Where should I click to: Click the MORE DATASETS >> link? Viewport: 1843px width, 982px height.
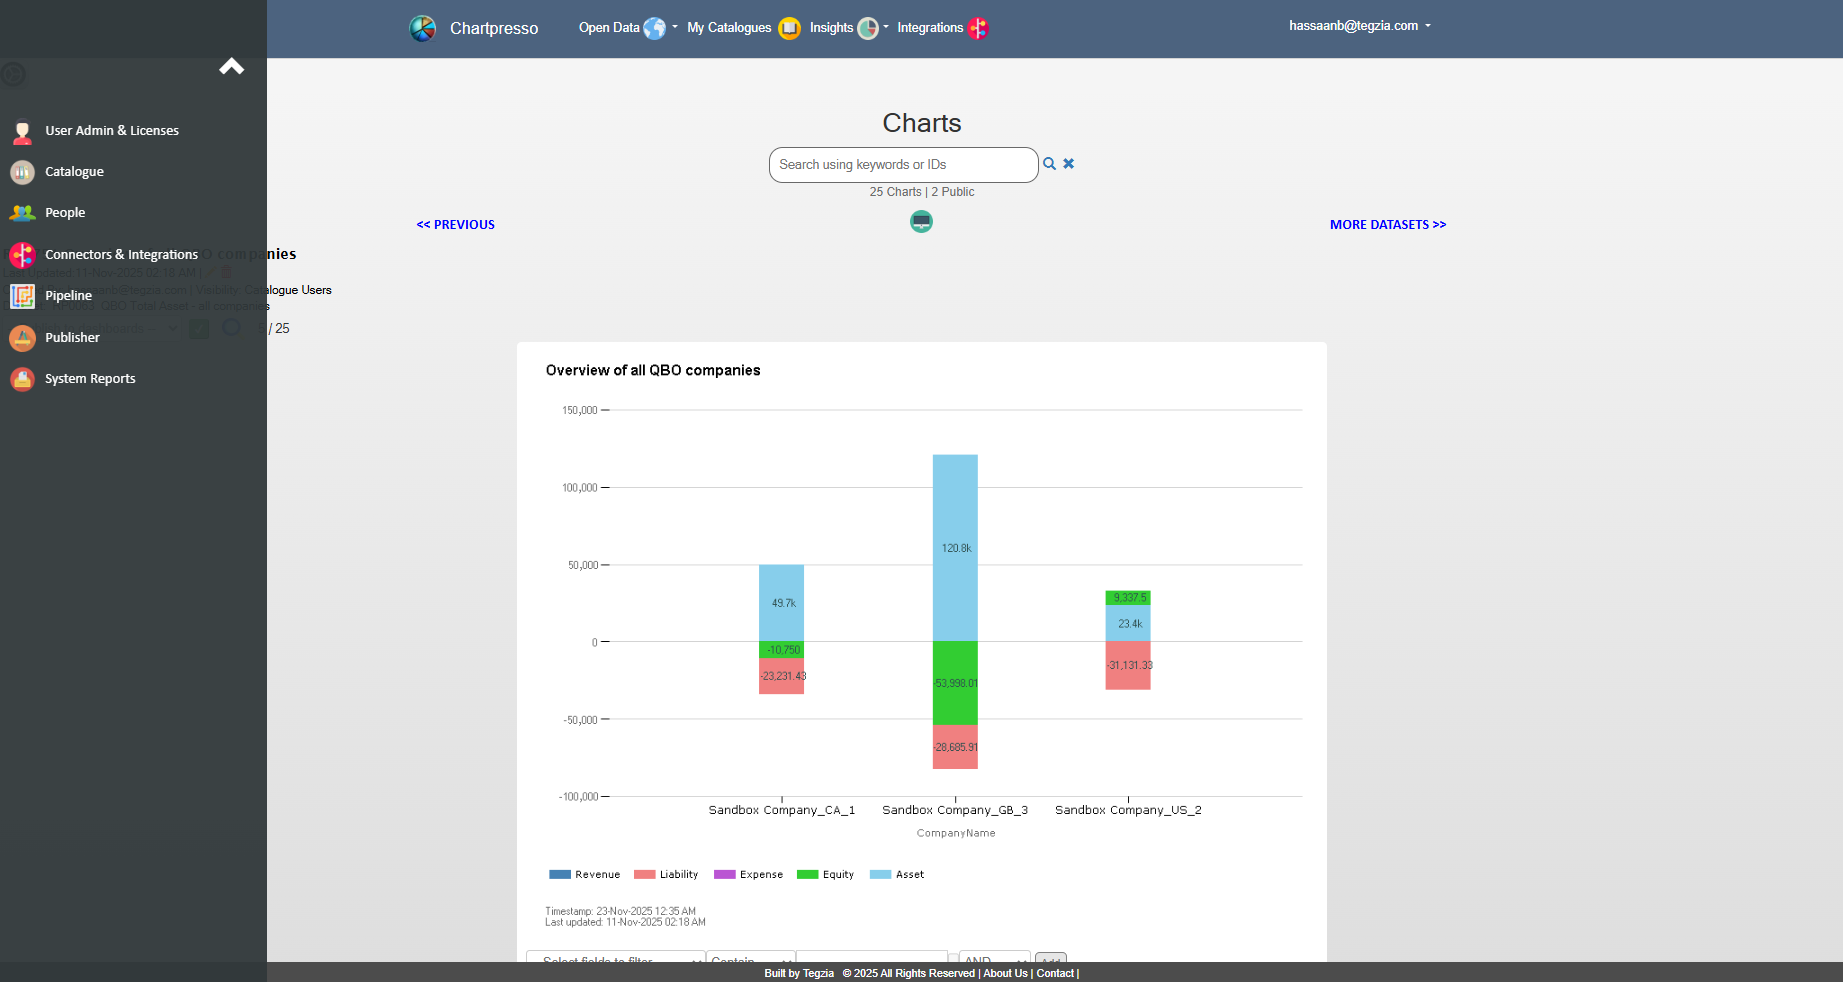1387,225
